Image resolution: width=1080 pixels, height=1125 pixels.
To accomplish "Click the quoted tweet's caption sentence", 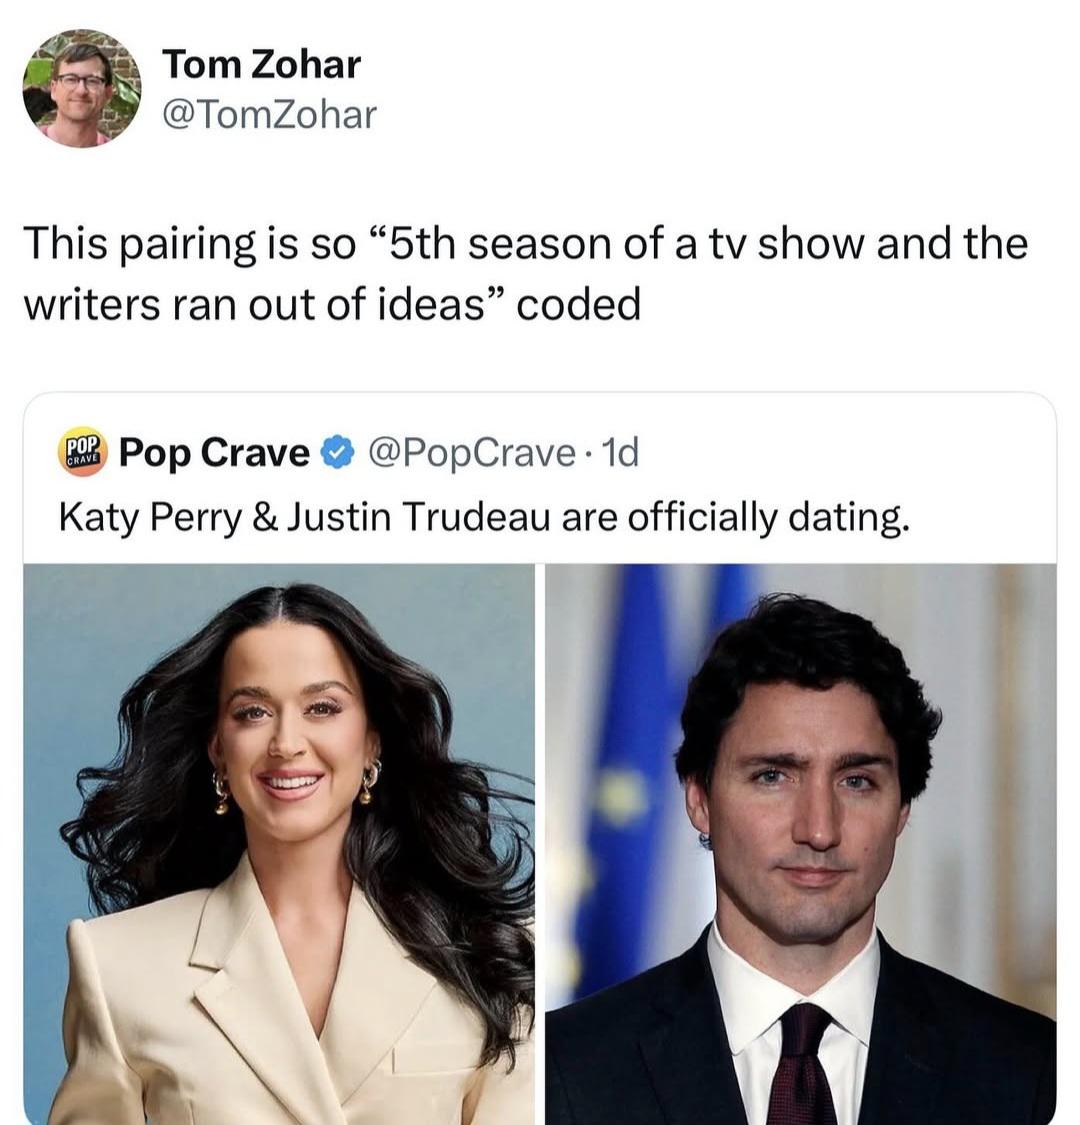I will pyautogui.click(x=484, y=516).
